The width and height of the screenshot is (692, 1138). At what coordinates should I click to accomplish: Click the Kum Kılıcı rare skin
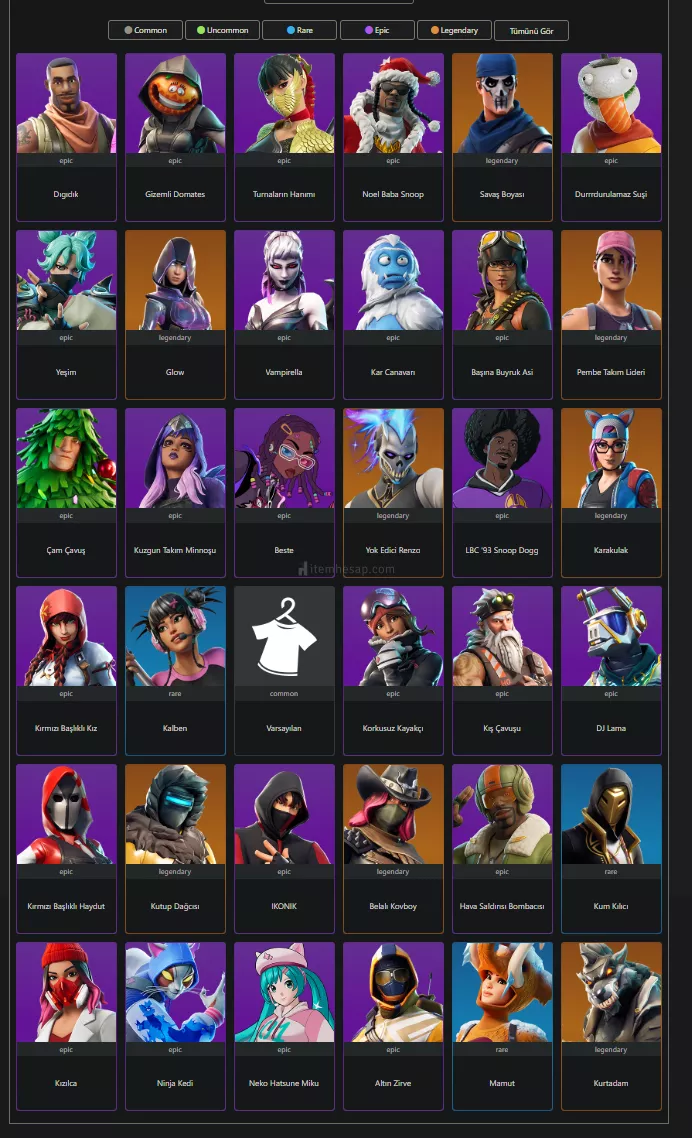611,848
